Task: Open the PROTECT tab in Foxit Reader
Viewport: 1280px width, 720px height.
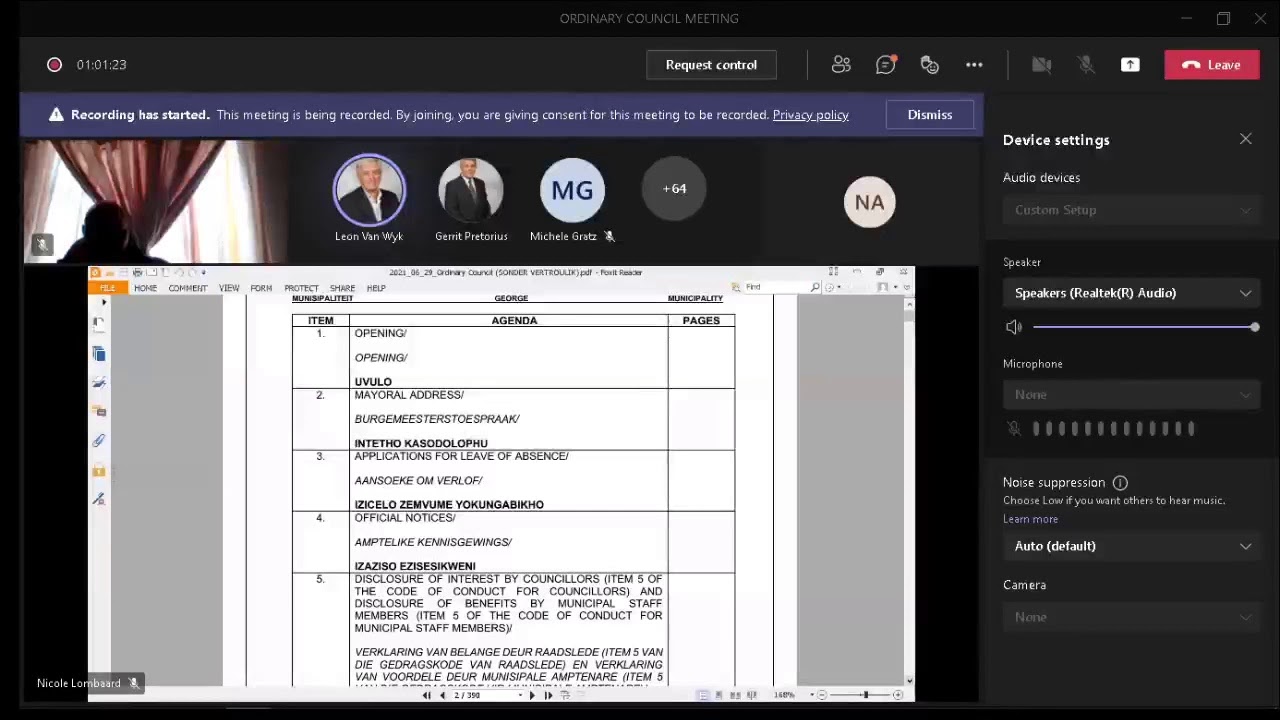Action: (x=301, y=288)
